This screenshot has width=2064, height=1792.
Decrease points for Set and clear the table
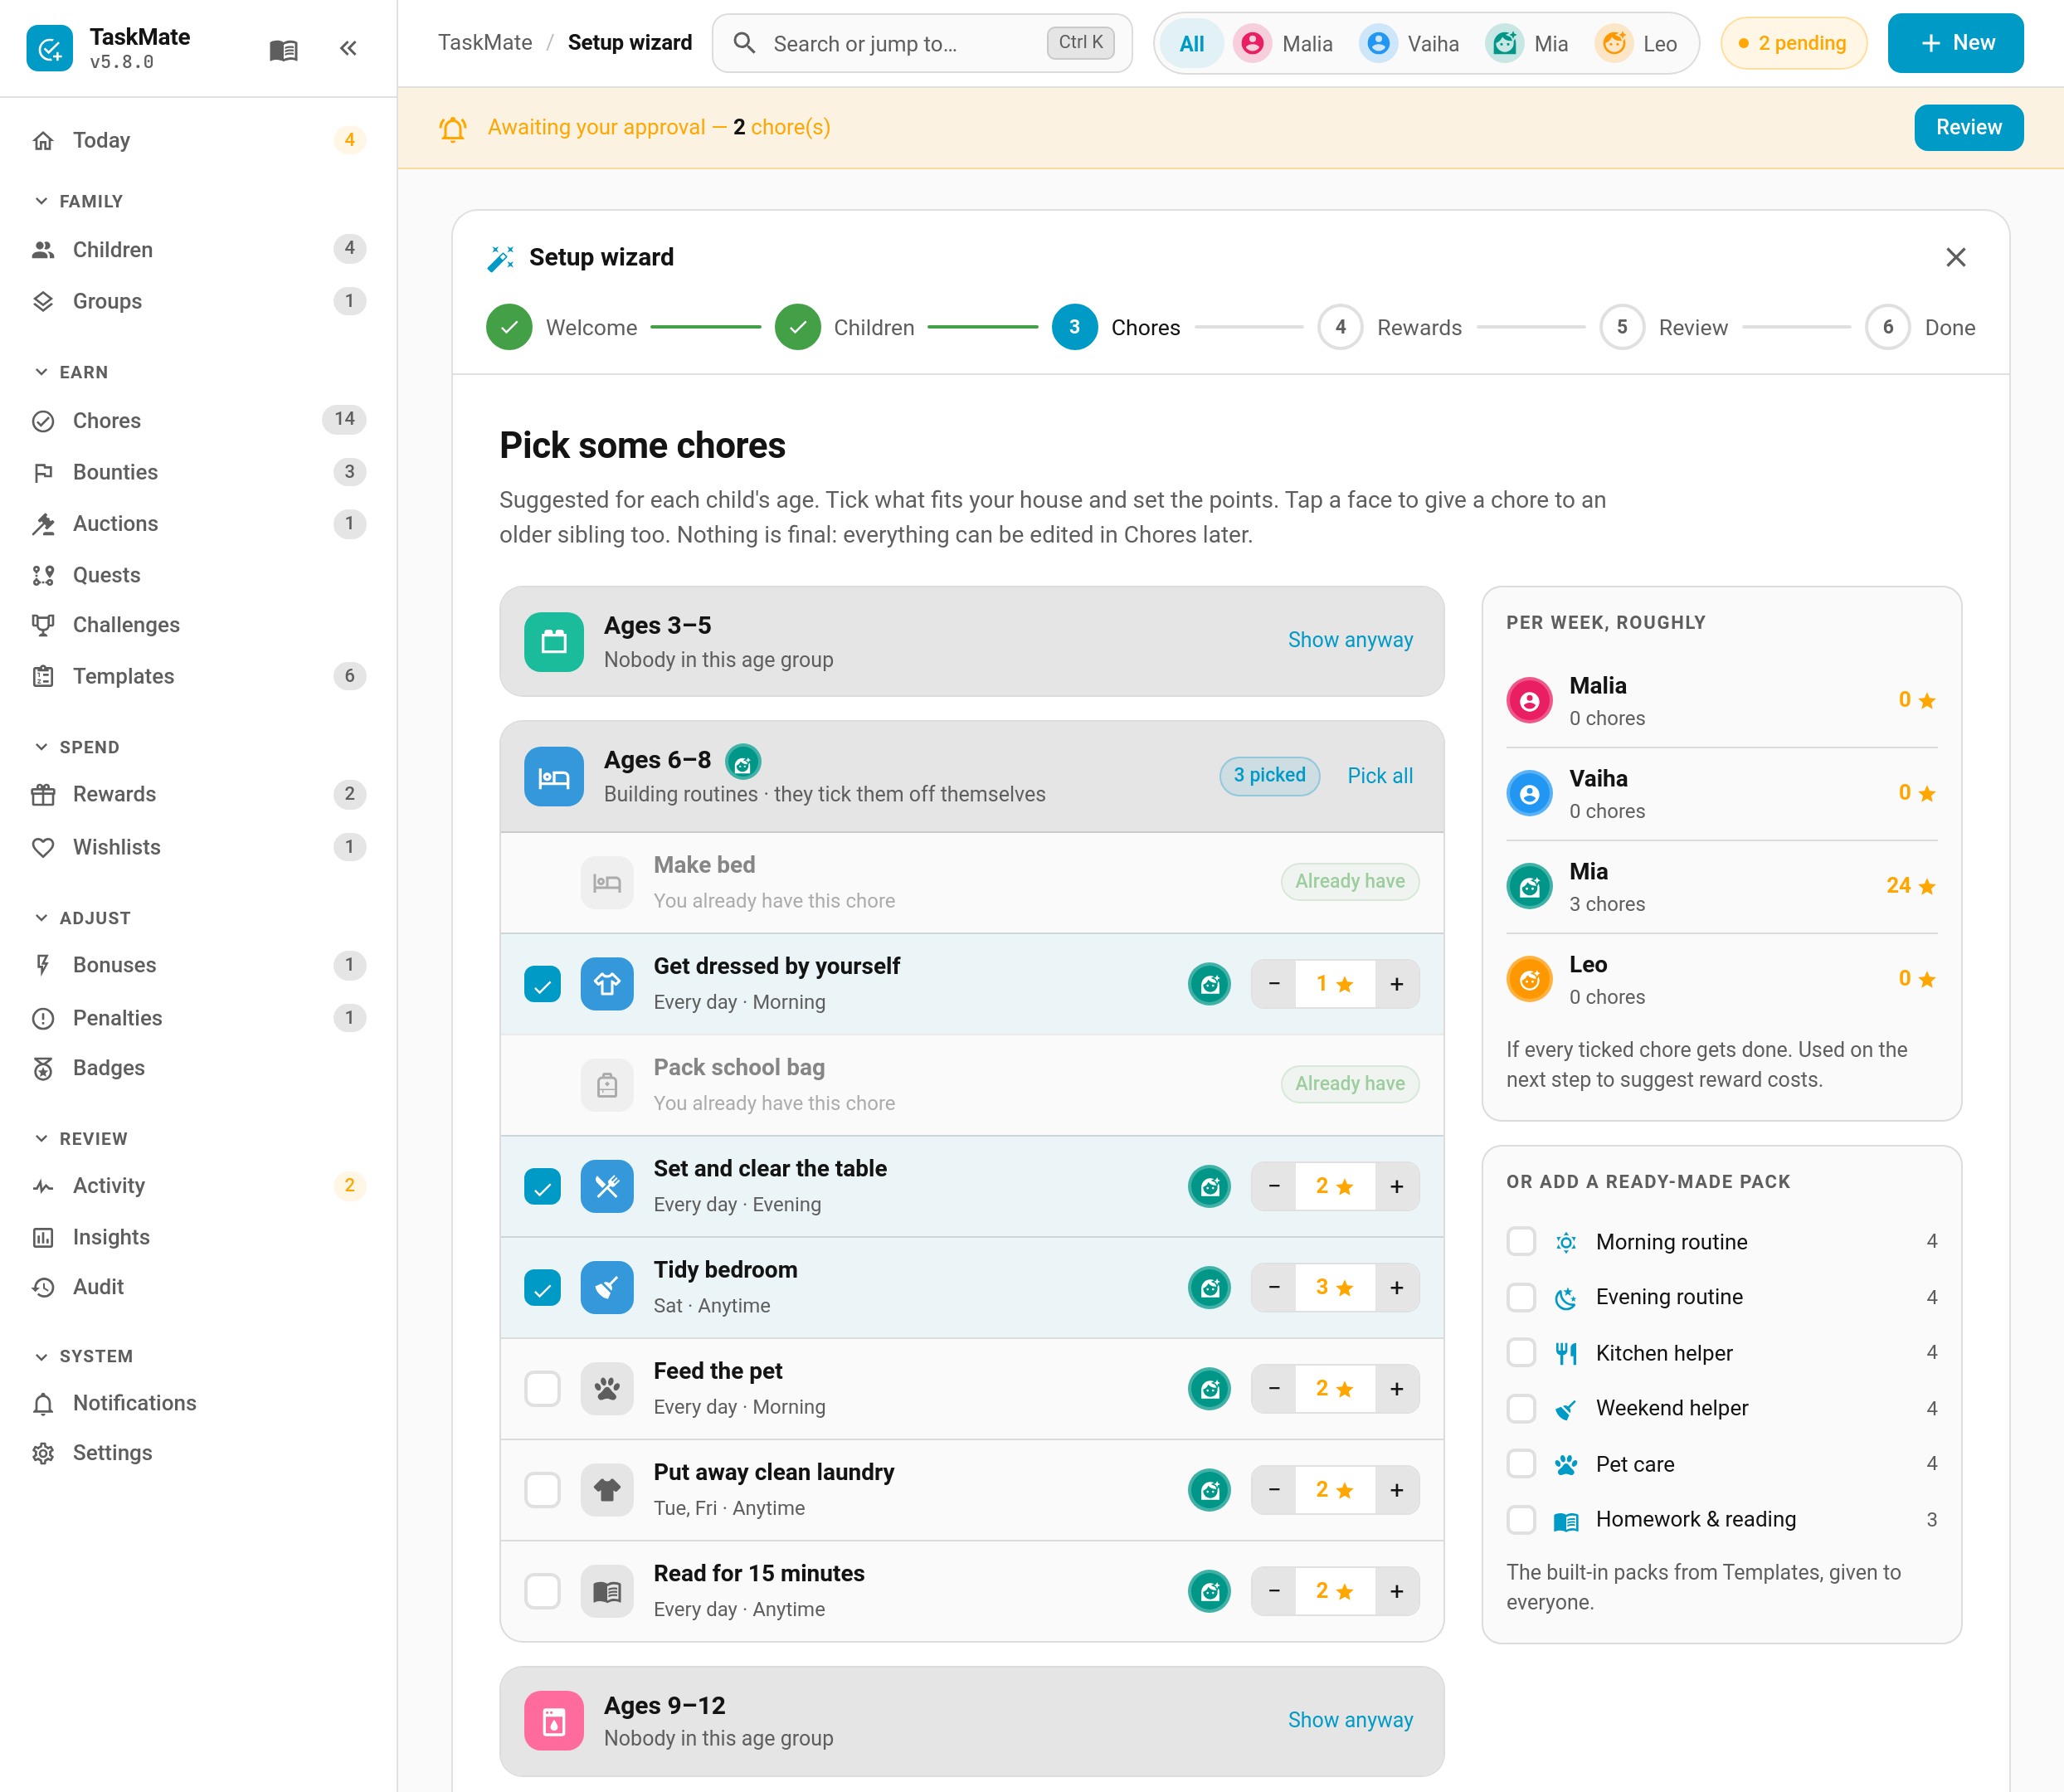[x=1274, y=1187]
